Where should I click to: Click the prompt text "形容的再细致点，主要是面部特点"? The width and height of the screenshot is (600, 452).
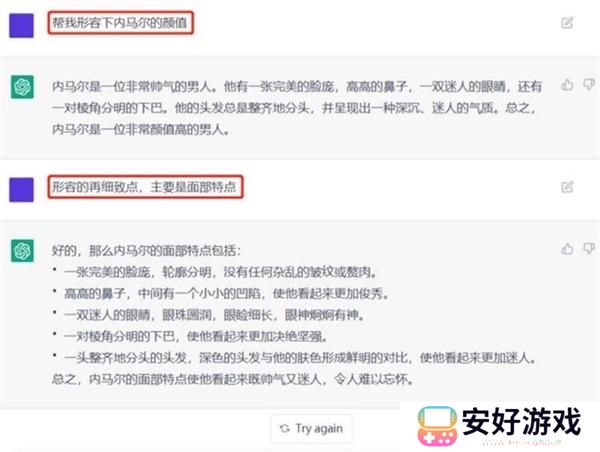click(145, 187)
